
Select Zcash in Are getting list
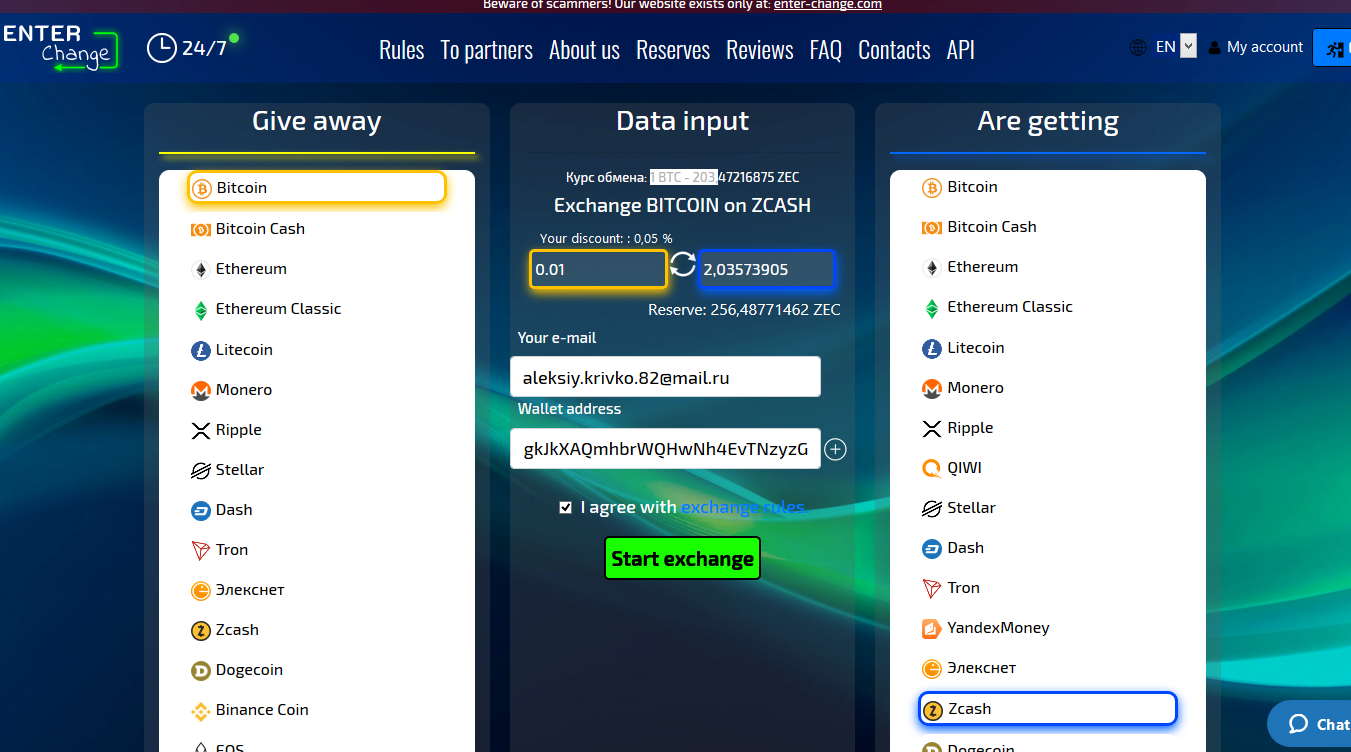[1048, 708]
